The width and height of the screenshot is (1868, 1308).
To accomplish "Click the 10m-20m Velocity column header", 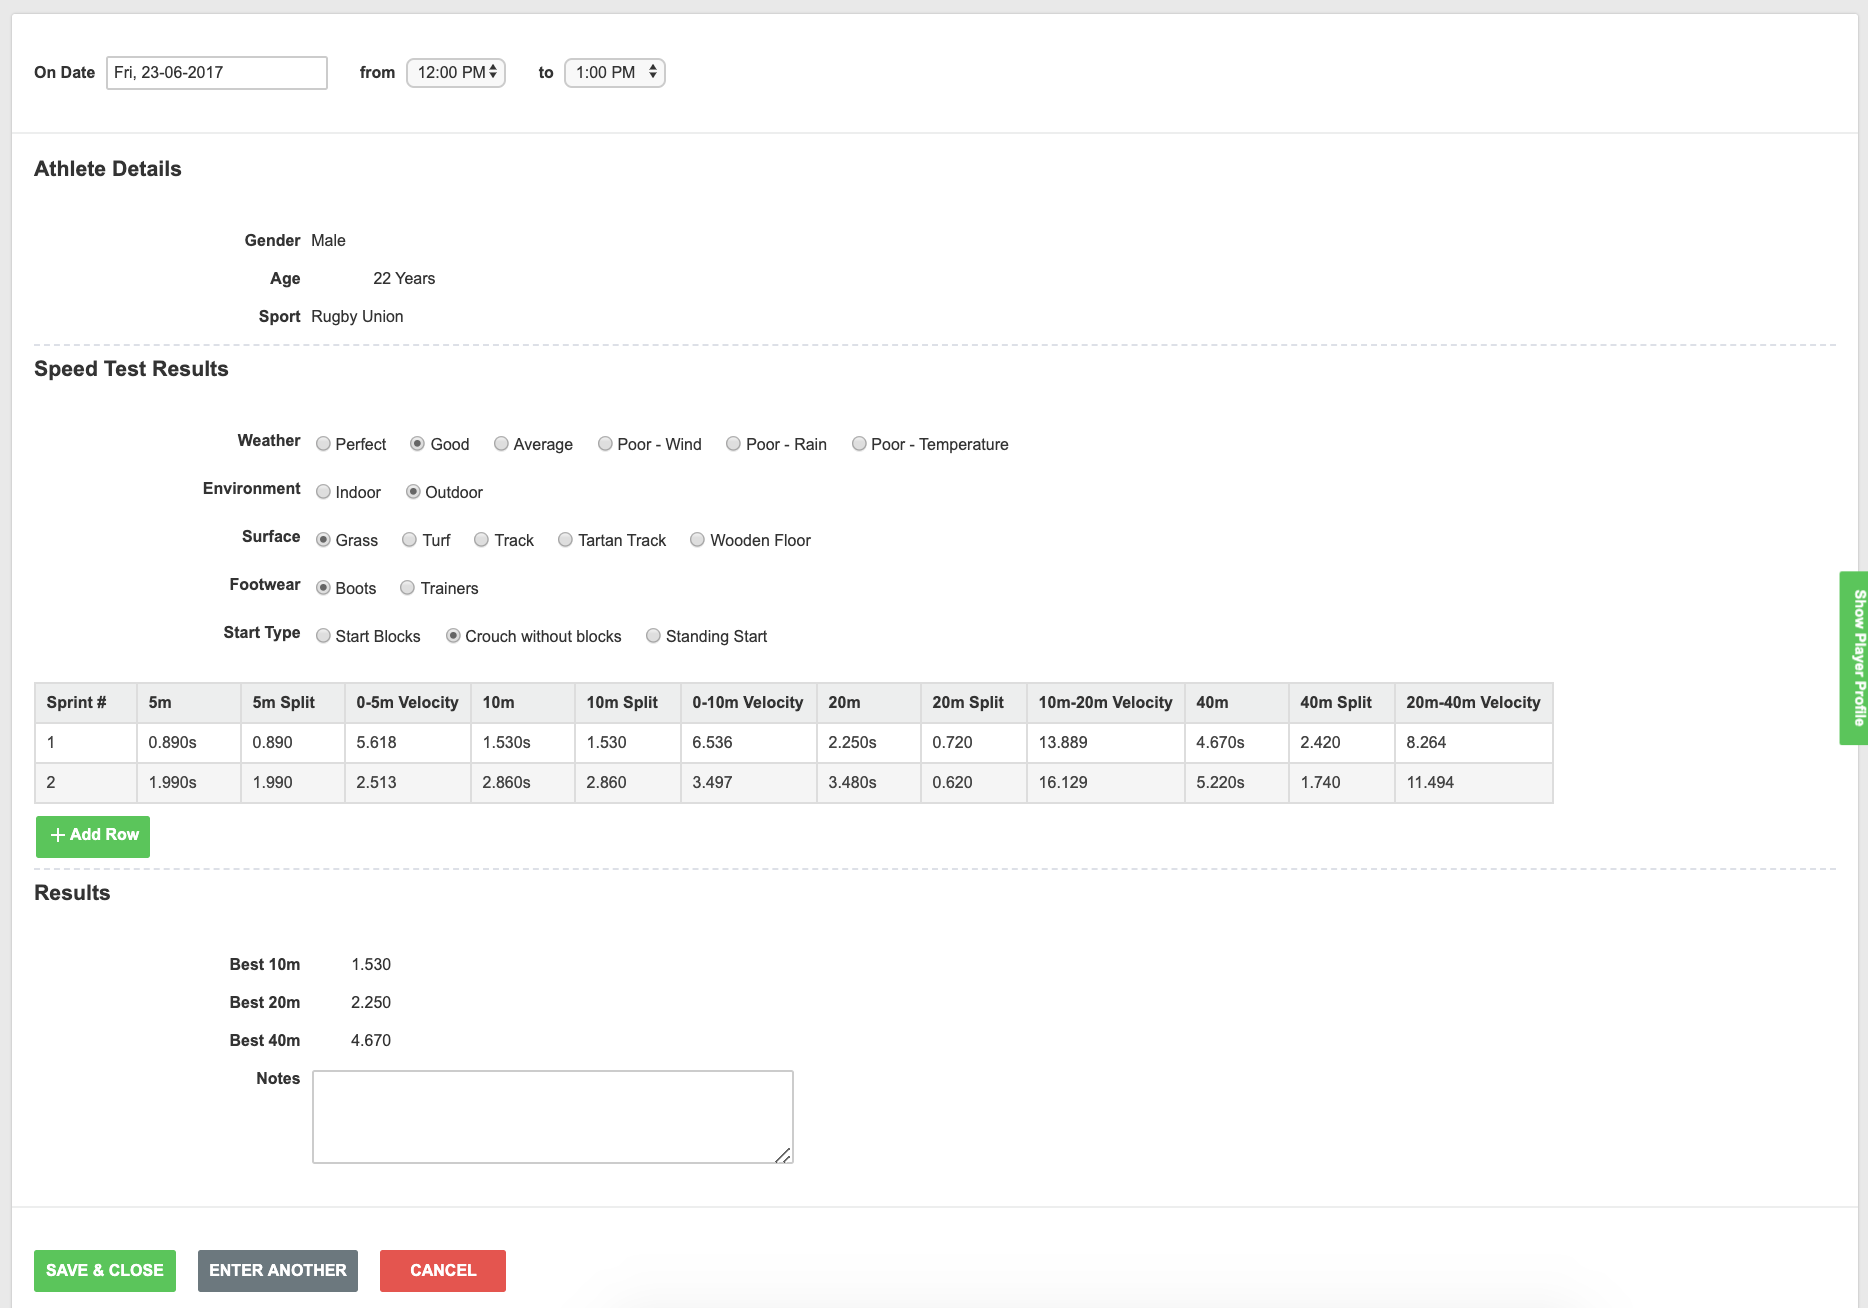I will coord(1105,703).
